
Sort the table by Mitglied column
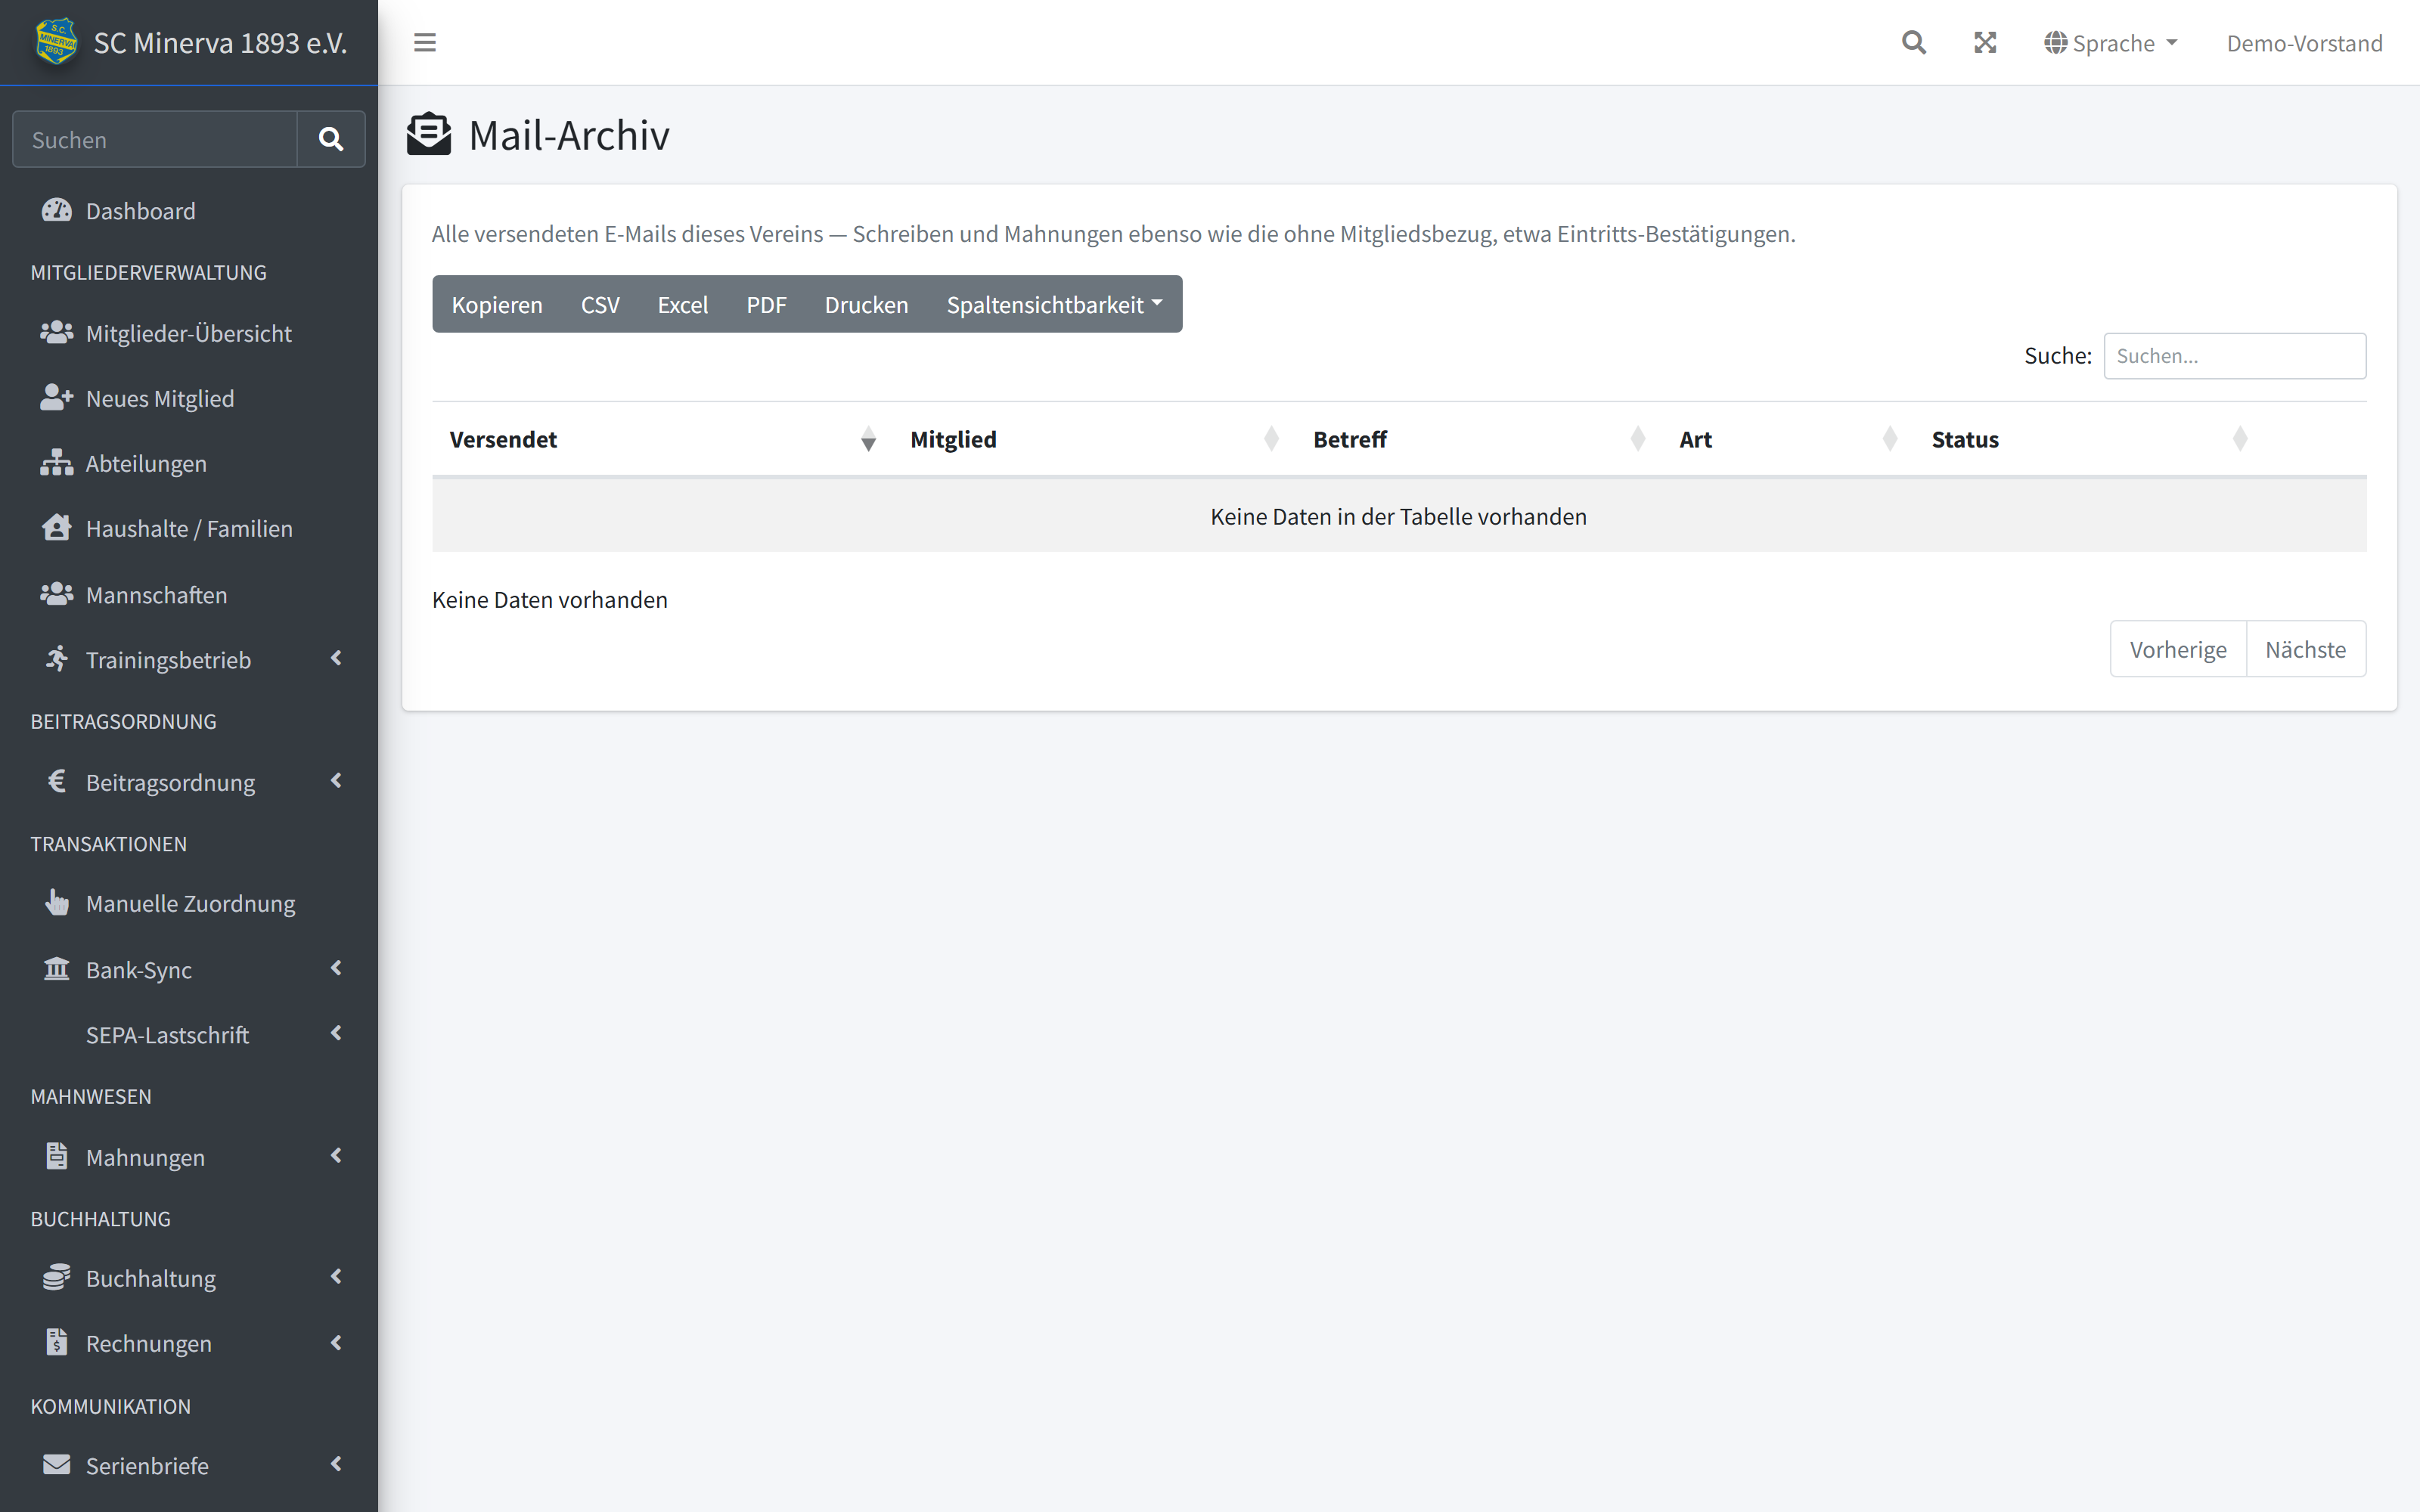(x=1094, y=439)
